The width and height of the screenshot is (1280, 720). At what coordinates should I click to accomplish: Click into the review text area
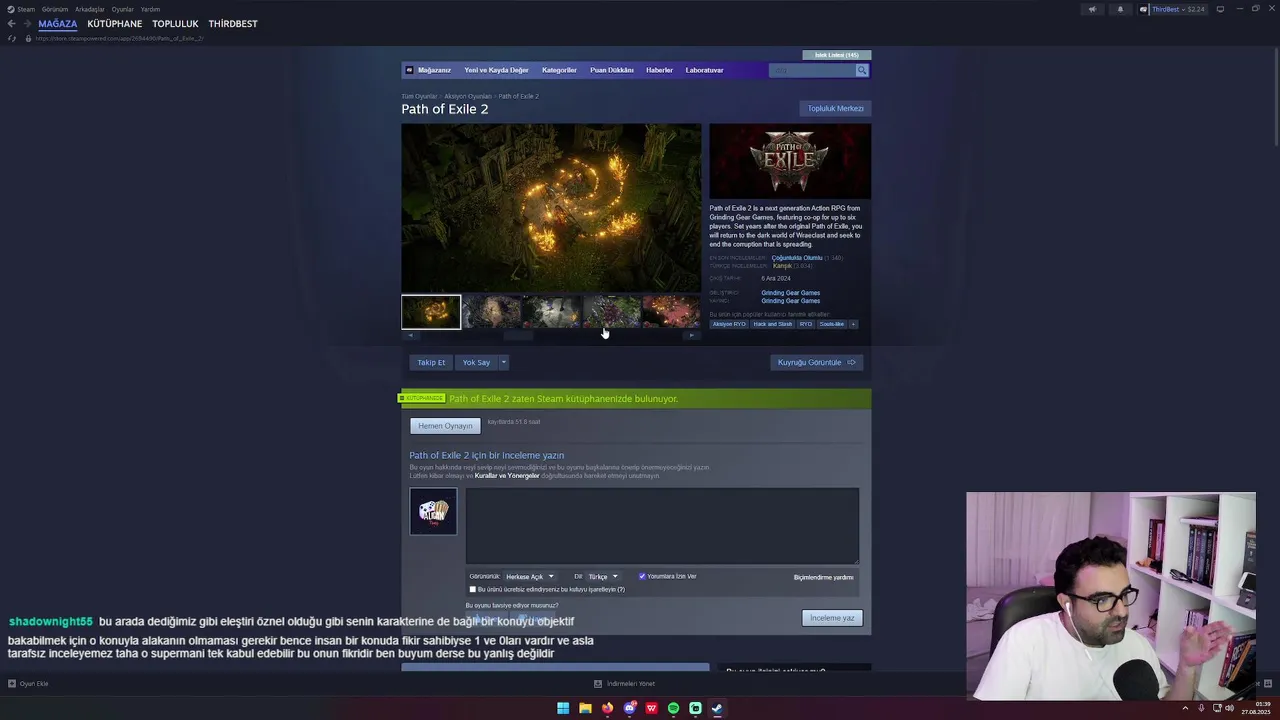click(x=662, y=526)
